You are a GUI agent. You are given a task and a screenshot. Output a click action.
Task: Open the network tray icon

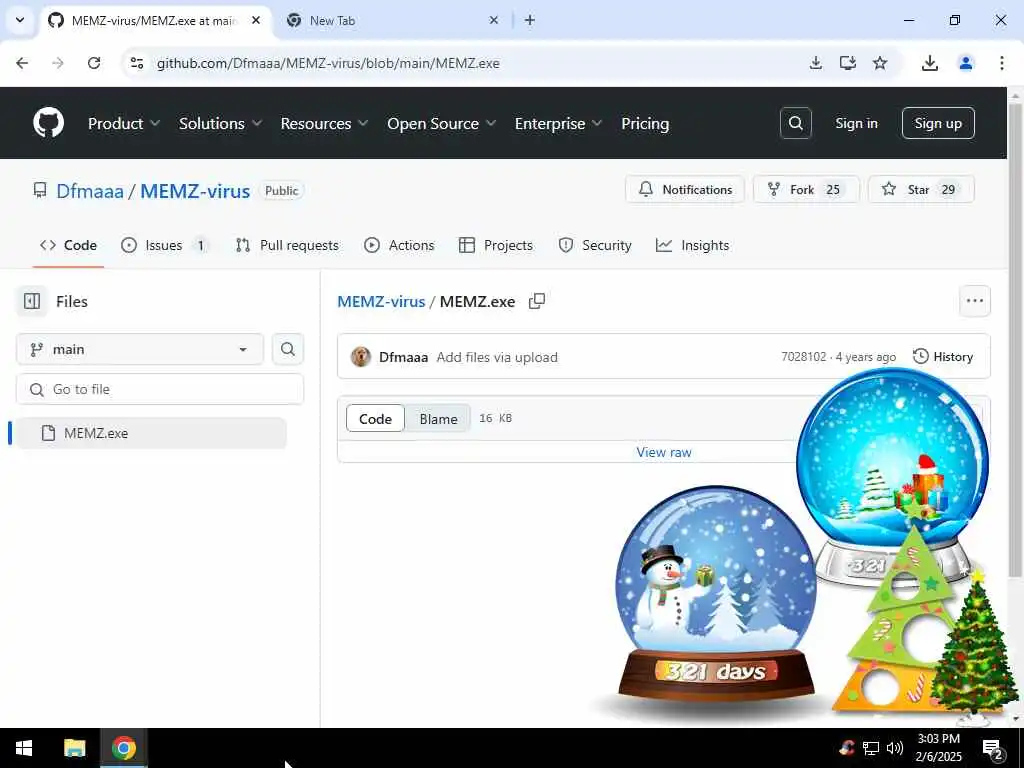(871, 748)
